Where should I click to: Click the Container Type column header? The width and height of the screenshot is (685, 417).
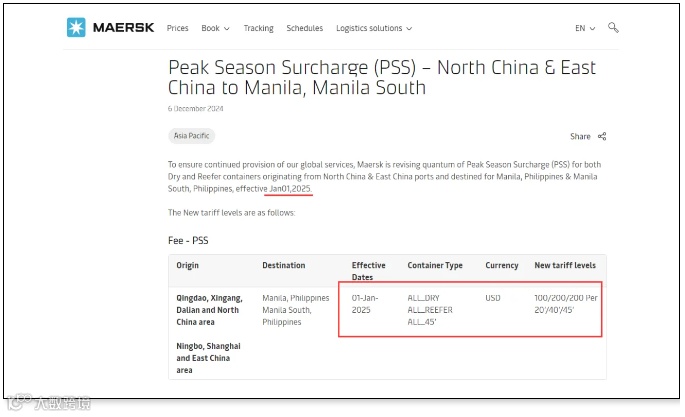point(435,265)
